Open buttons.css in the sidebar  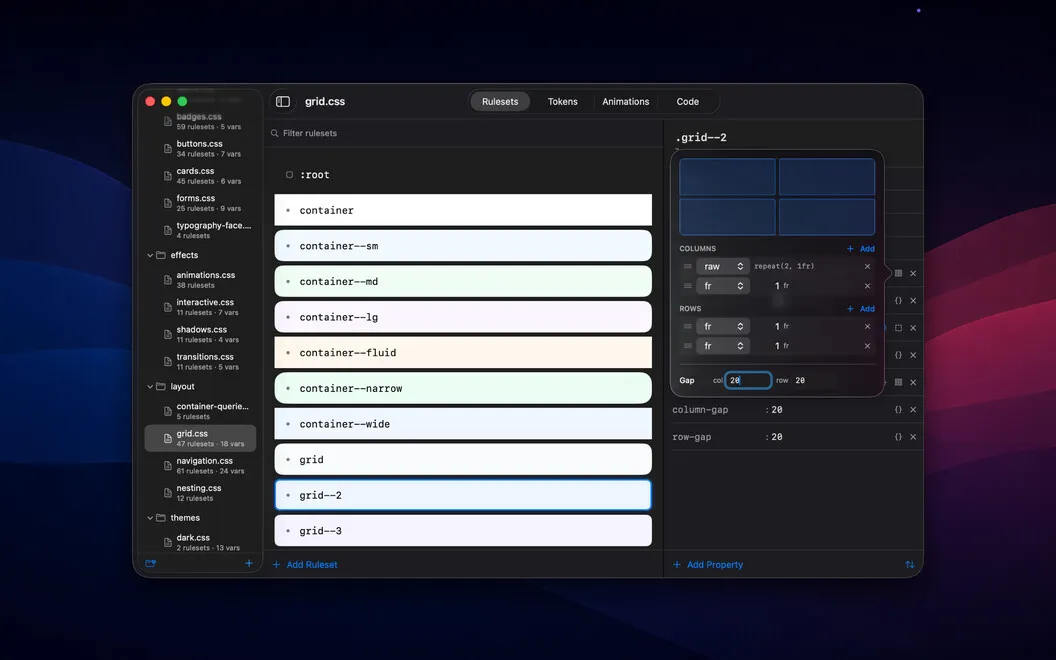point(200,149)
